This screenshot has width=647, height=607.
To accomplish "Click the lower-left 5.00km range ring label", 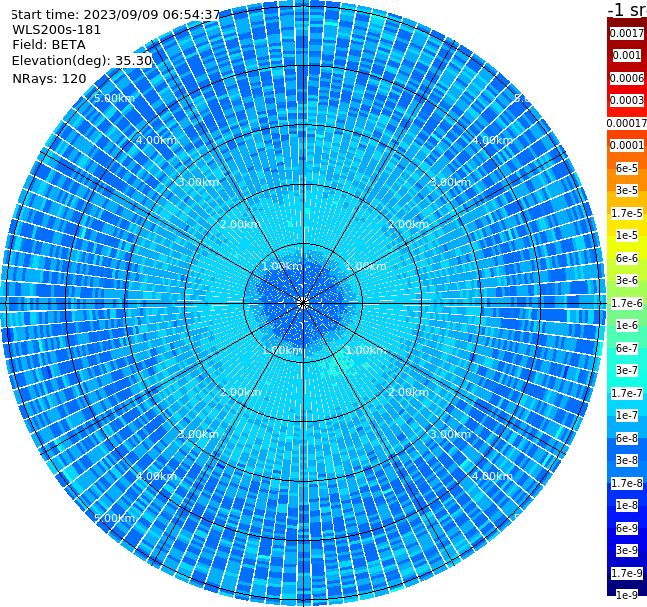I will pos(114,518).
